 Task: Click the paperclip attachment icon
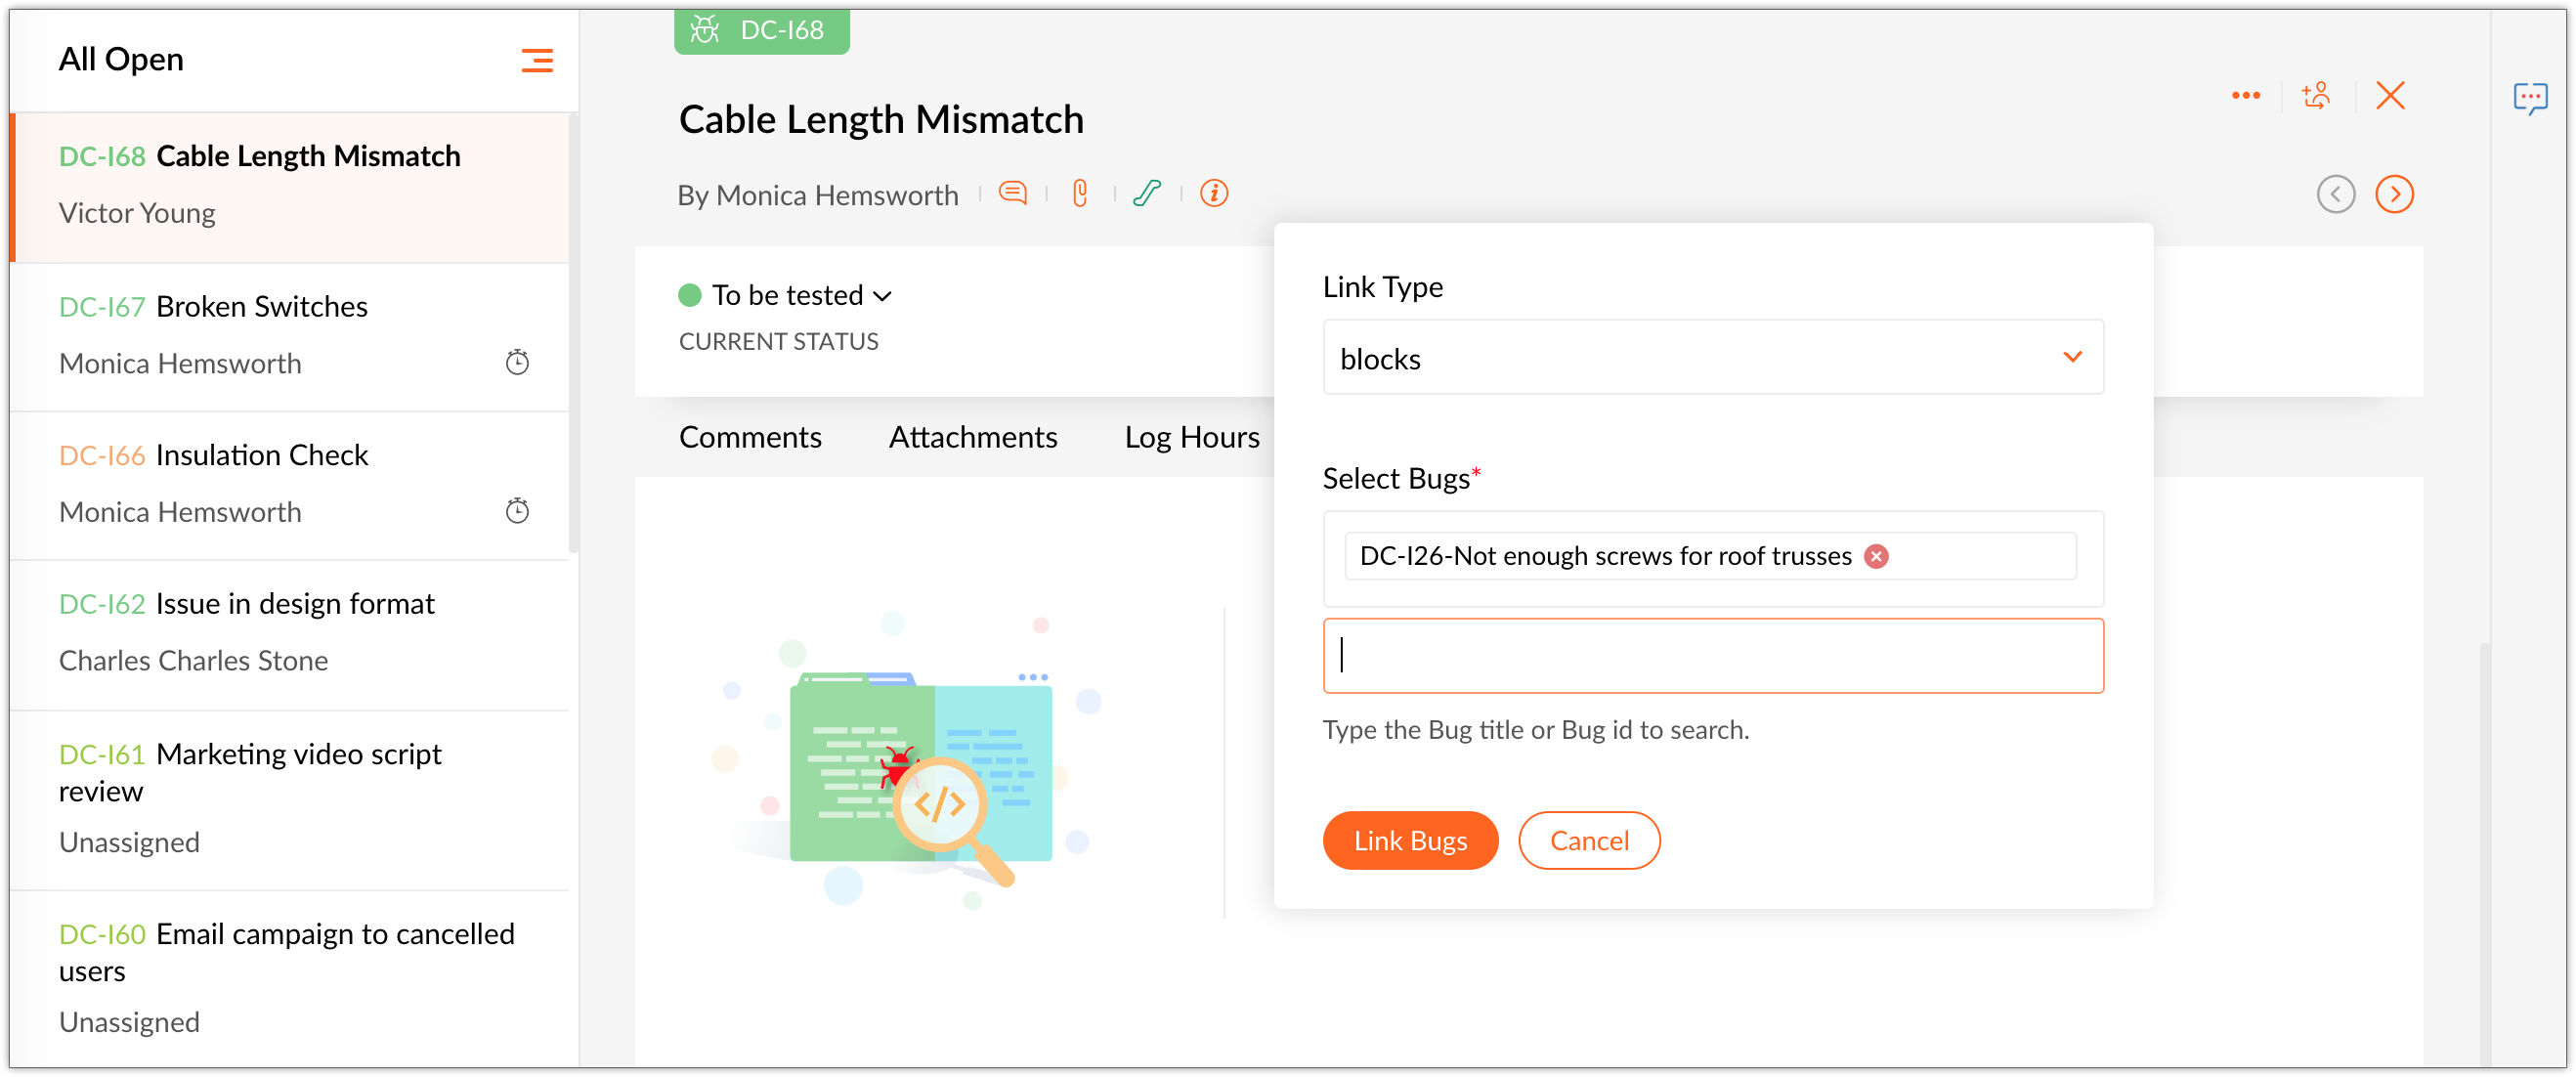pyautogui.click(x=1080, y=193)
